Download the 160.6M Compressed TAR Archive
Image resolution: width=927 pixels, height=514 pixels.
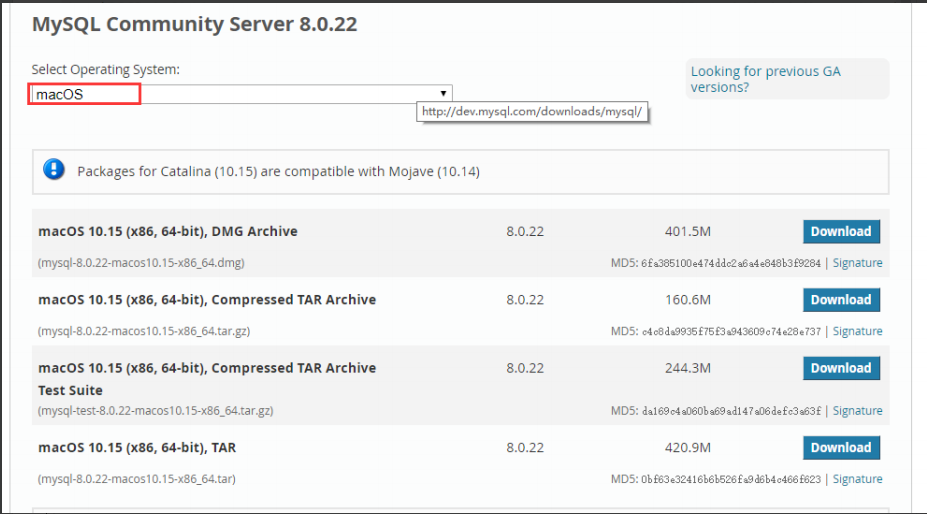[841, 300]
